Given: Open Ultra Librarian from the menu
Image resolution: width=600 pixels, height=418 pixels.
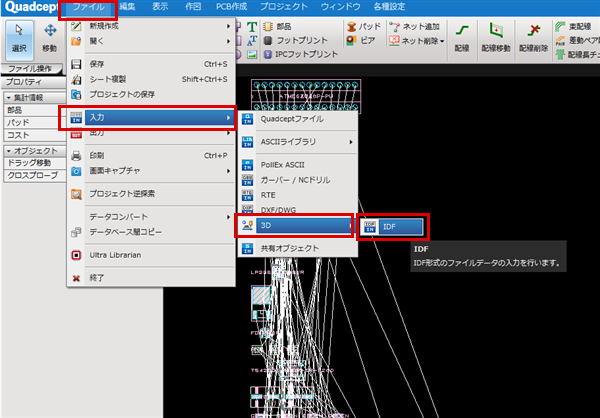Looking at the screenshot, I should coord(151,255).
